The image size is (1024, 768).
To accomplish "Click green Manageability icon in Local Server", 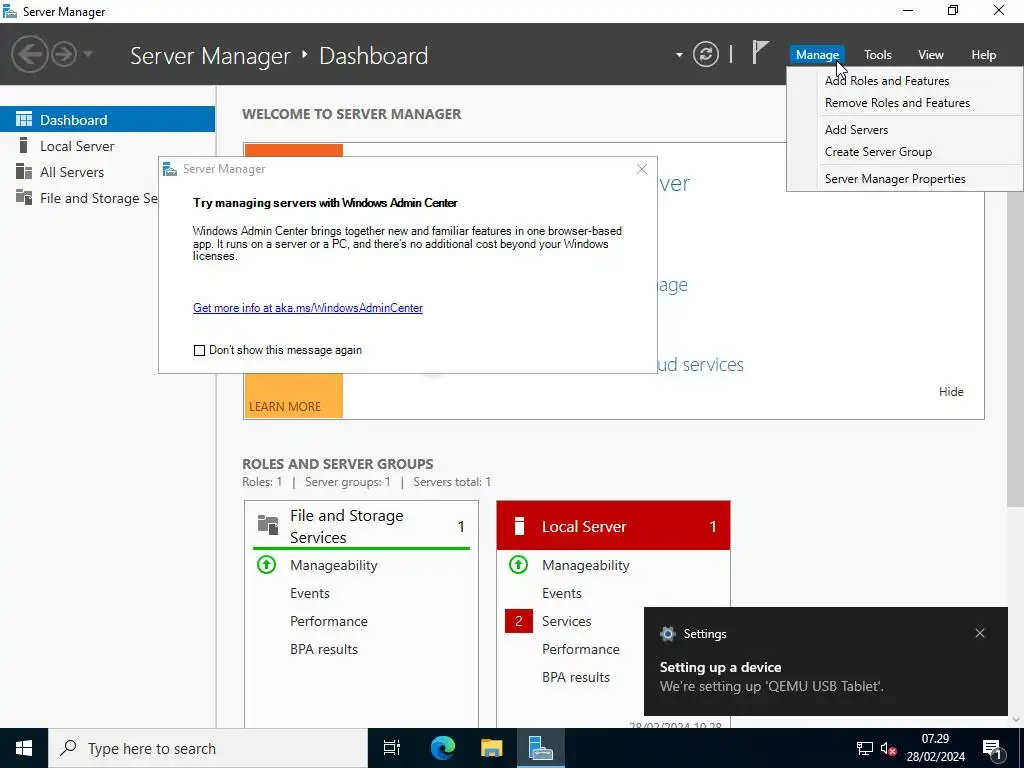I will [519, 564].
